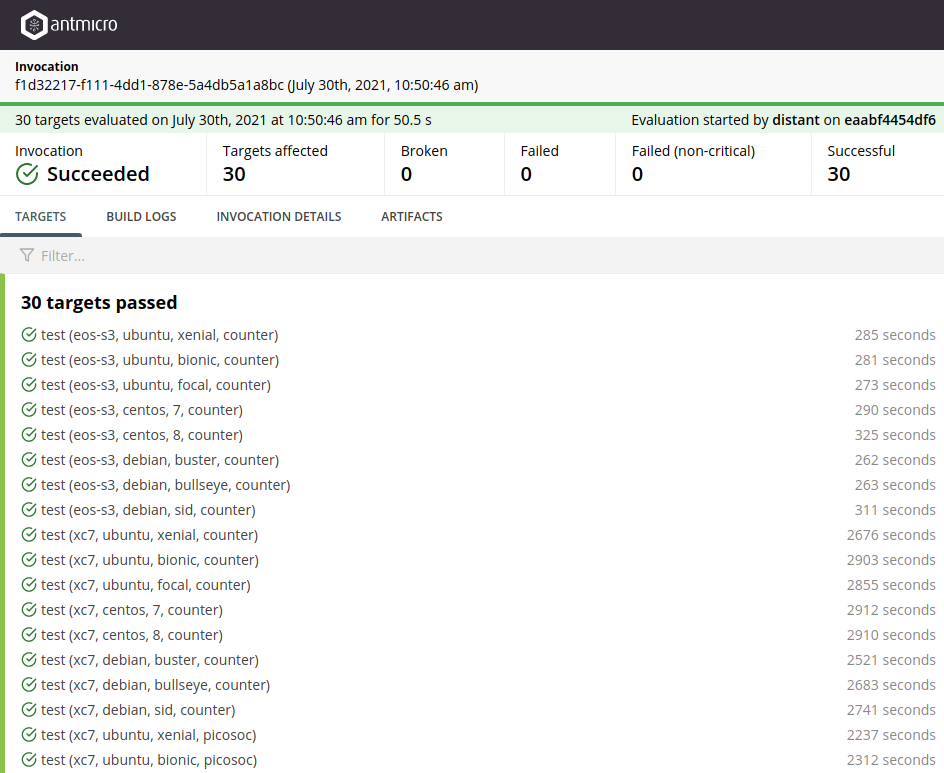This screenshot has height=773, width=944.
Task: Click check icon for xc7 ubuntu bionic picosoc
Action: pos(29,760)
